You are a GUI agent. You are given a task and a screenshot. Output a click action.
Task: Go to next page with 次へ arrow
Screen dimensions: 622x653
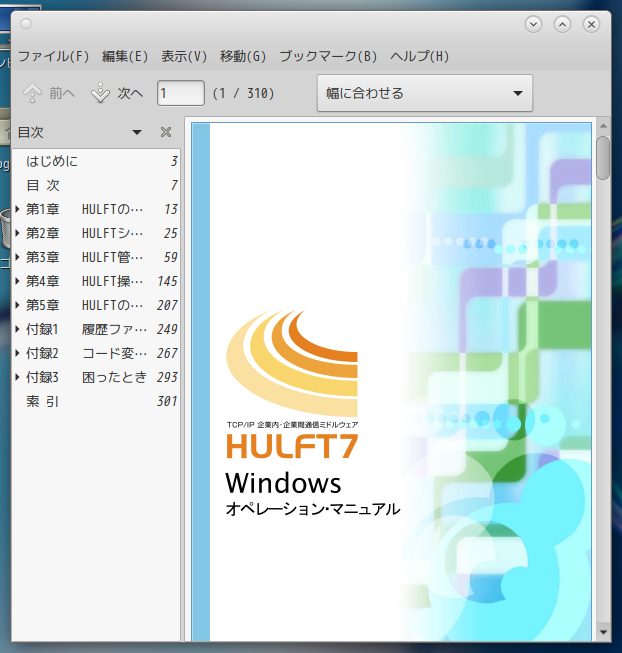point(117,93)
